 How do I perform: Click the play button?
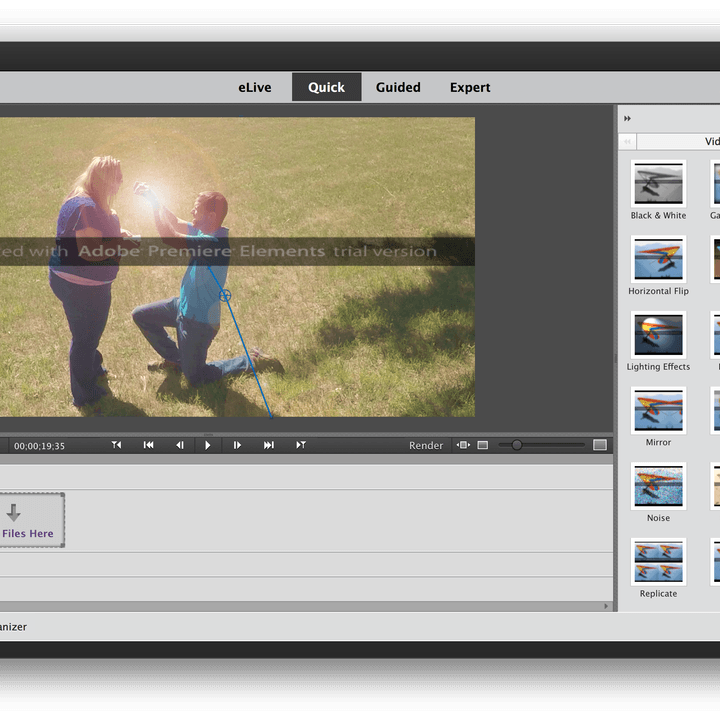tap(208, 445)
